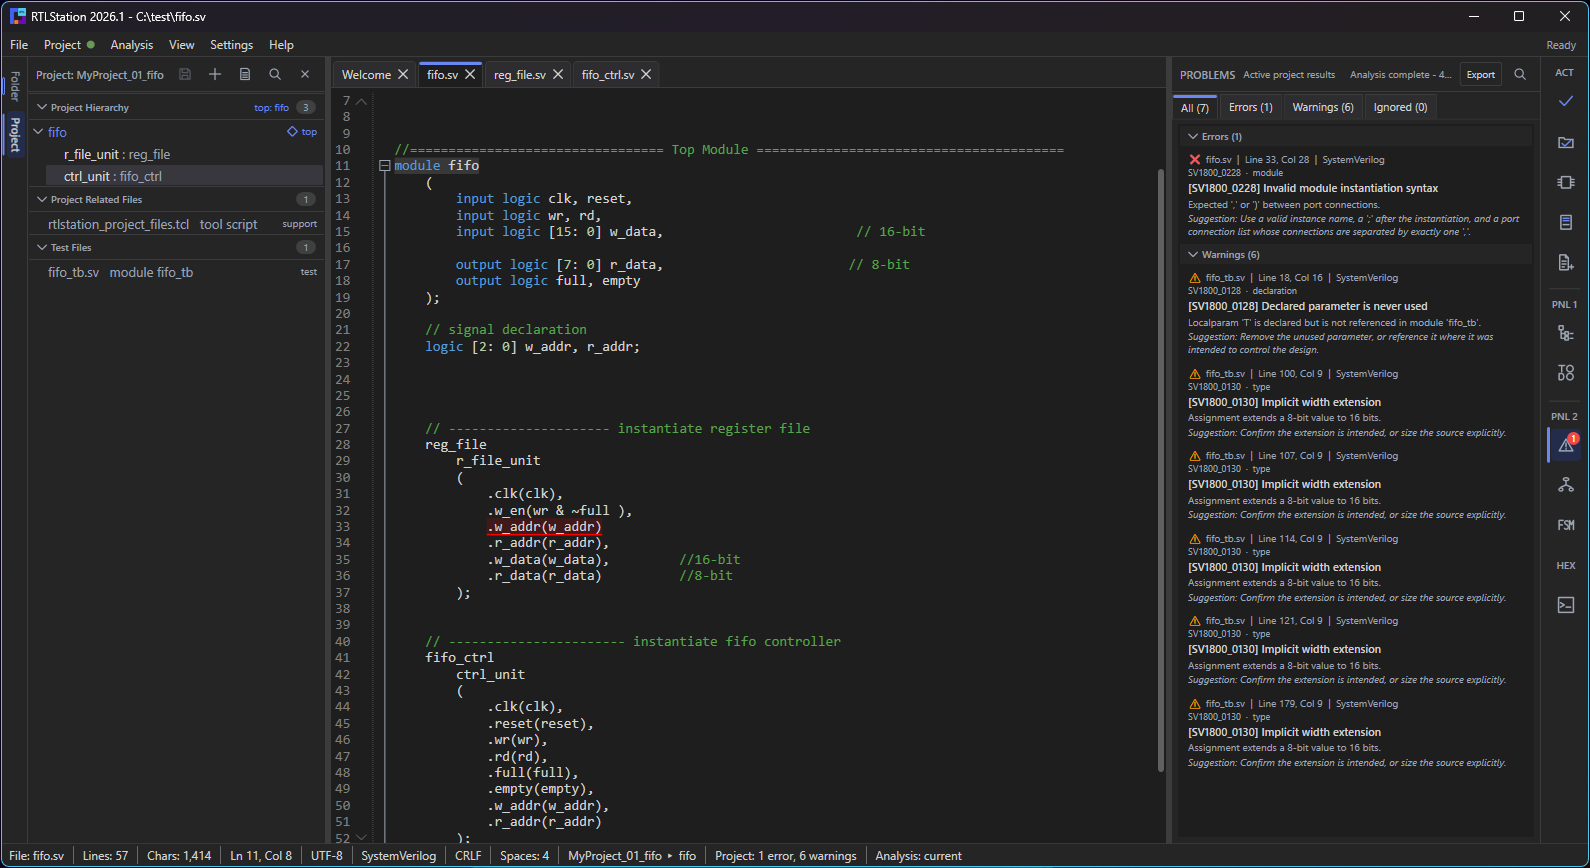
Task: Switch to the reg_file.sv tab
Action: tap(520, 74)
